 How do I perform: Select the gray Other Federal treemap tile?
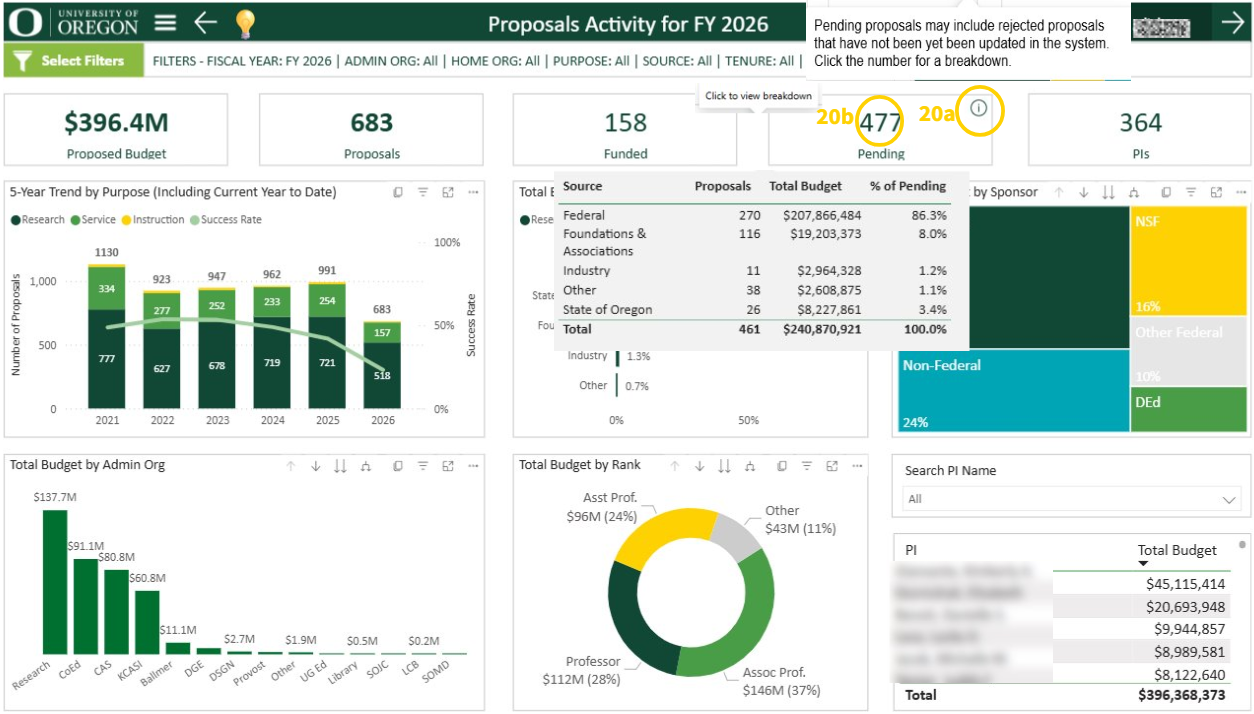point(1189,351)
